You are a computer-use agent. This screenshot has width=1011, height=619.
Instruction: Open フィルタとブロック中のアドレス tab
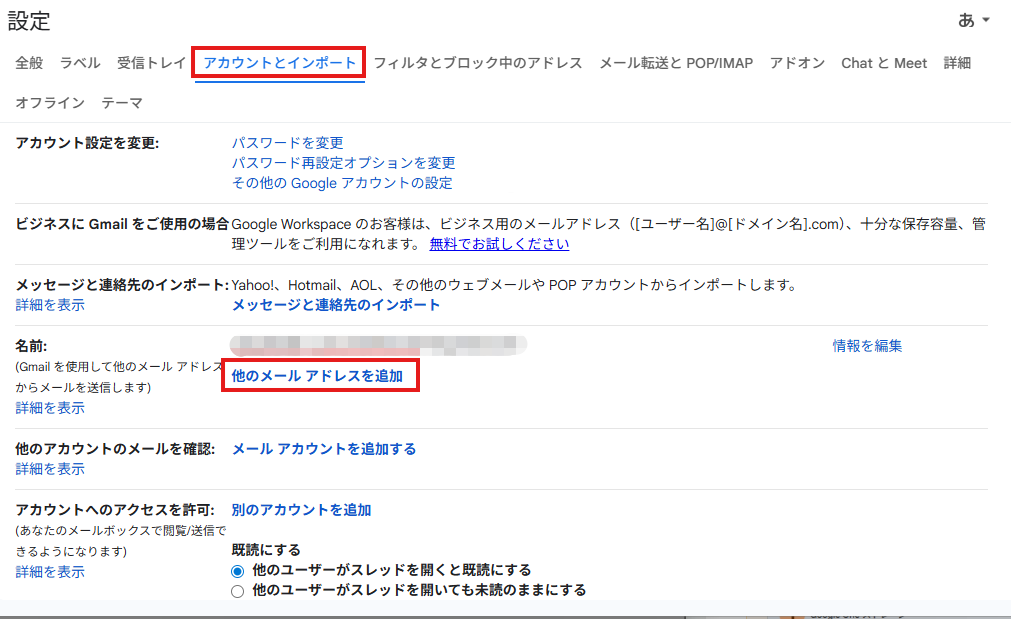point(477,63)
